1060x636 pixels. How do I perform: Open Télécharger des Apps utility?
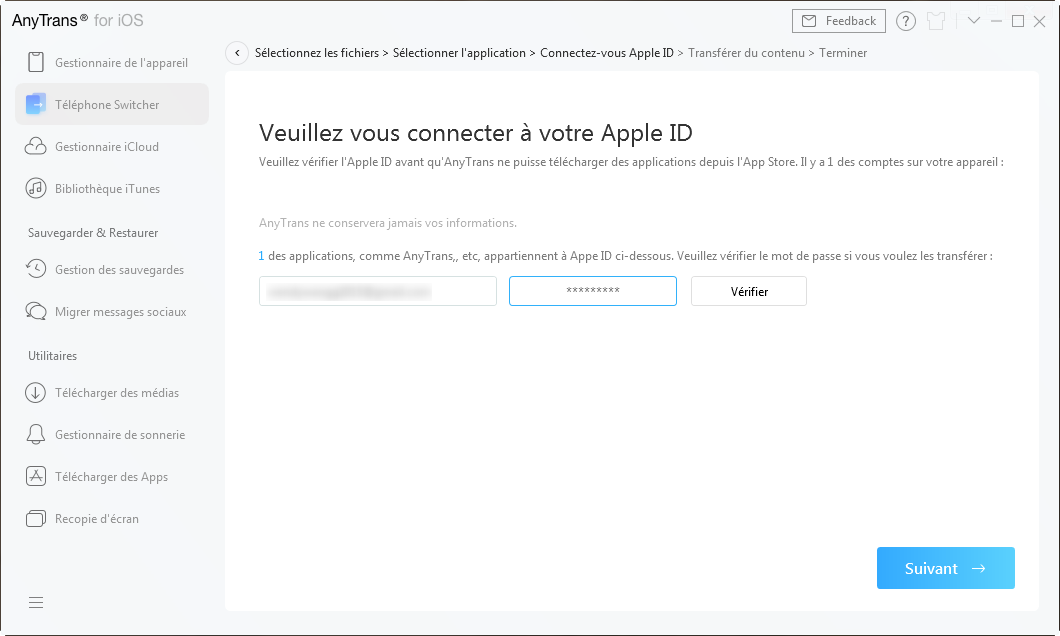[x=112, y=476]
